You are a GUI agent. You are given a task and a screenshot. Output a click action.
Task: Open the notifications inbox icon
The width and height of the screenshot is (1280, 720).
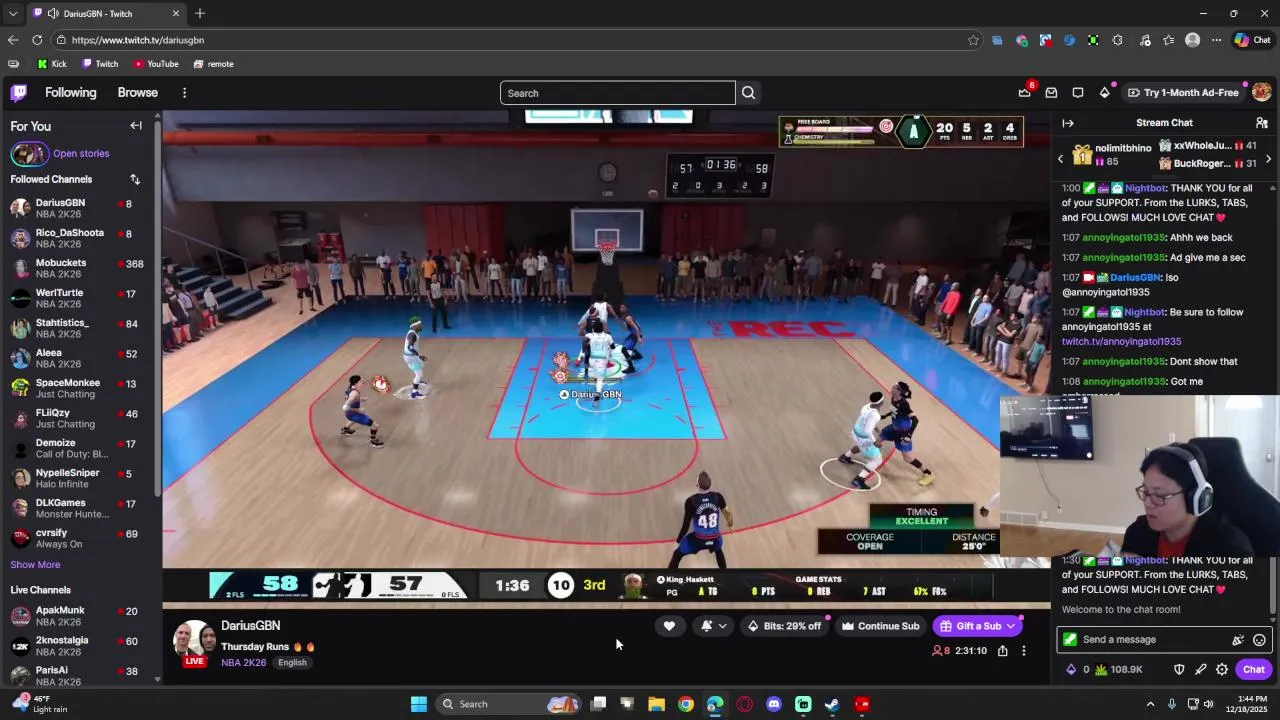click(x=1051, y=92)
